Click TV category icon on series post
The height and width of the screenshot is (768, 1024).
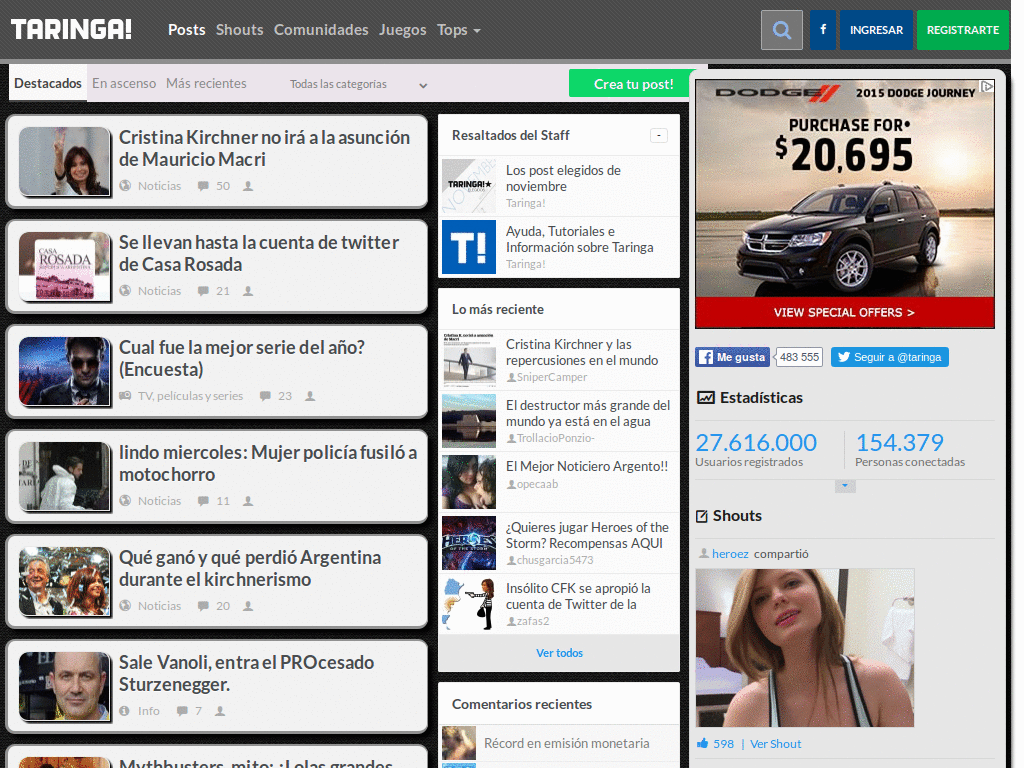[x=125, y=396]
